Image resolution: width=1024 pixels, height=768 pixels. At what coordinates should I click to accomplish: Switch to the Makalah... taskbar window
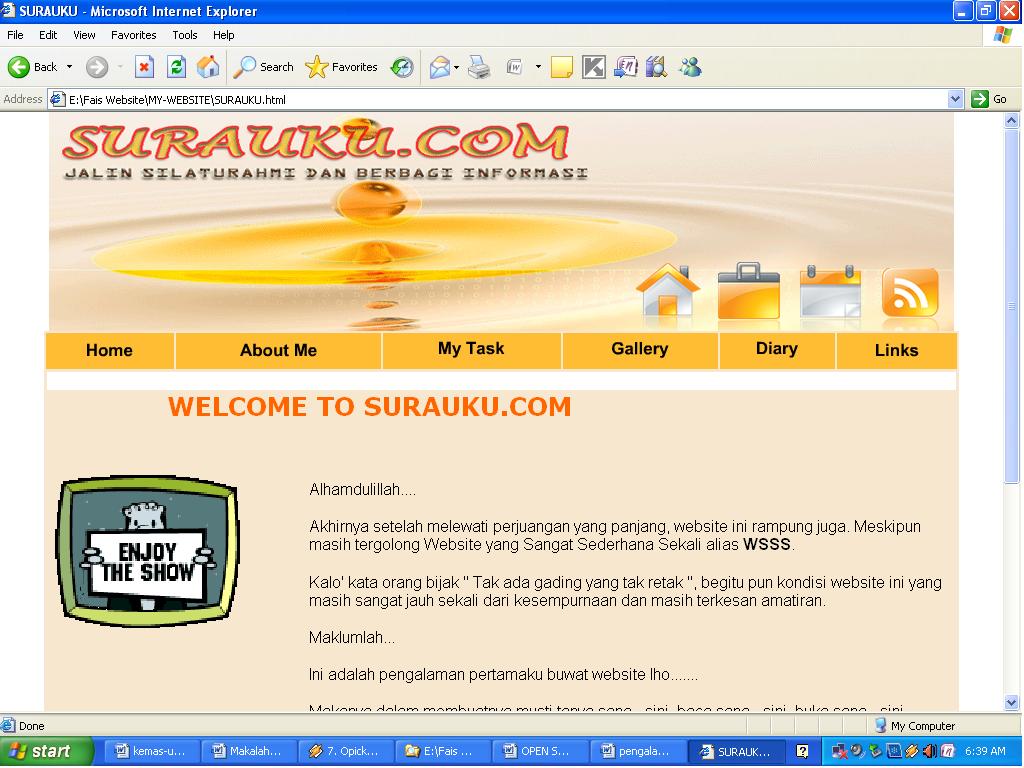click(x=248, y=752)
